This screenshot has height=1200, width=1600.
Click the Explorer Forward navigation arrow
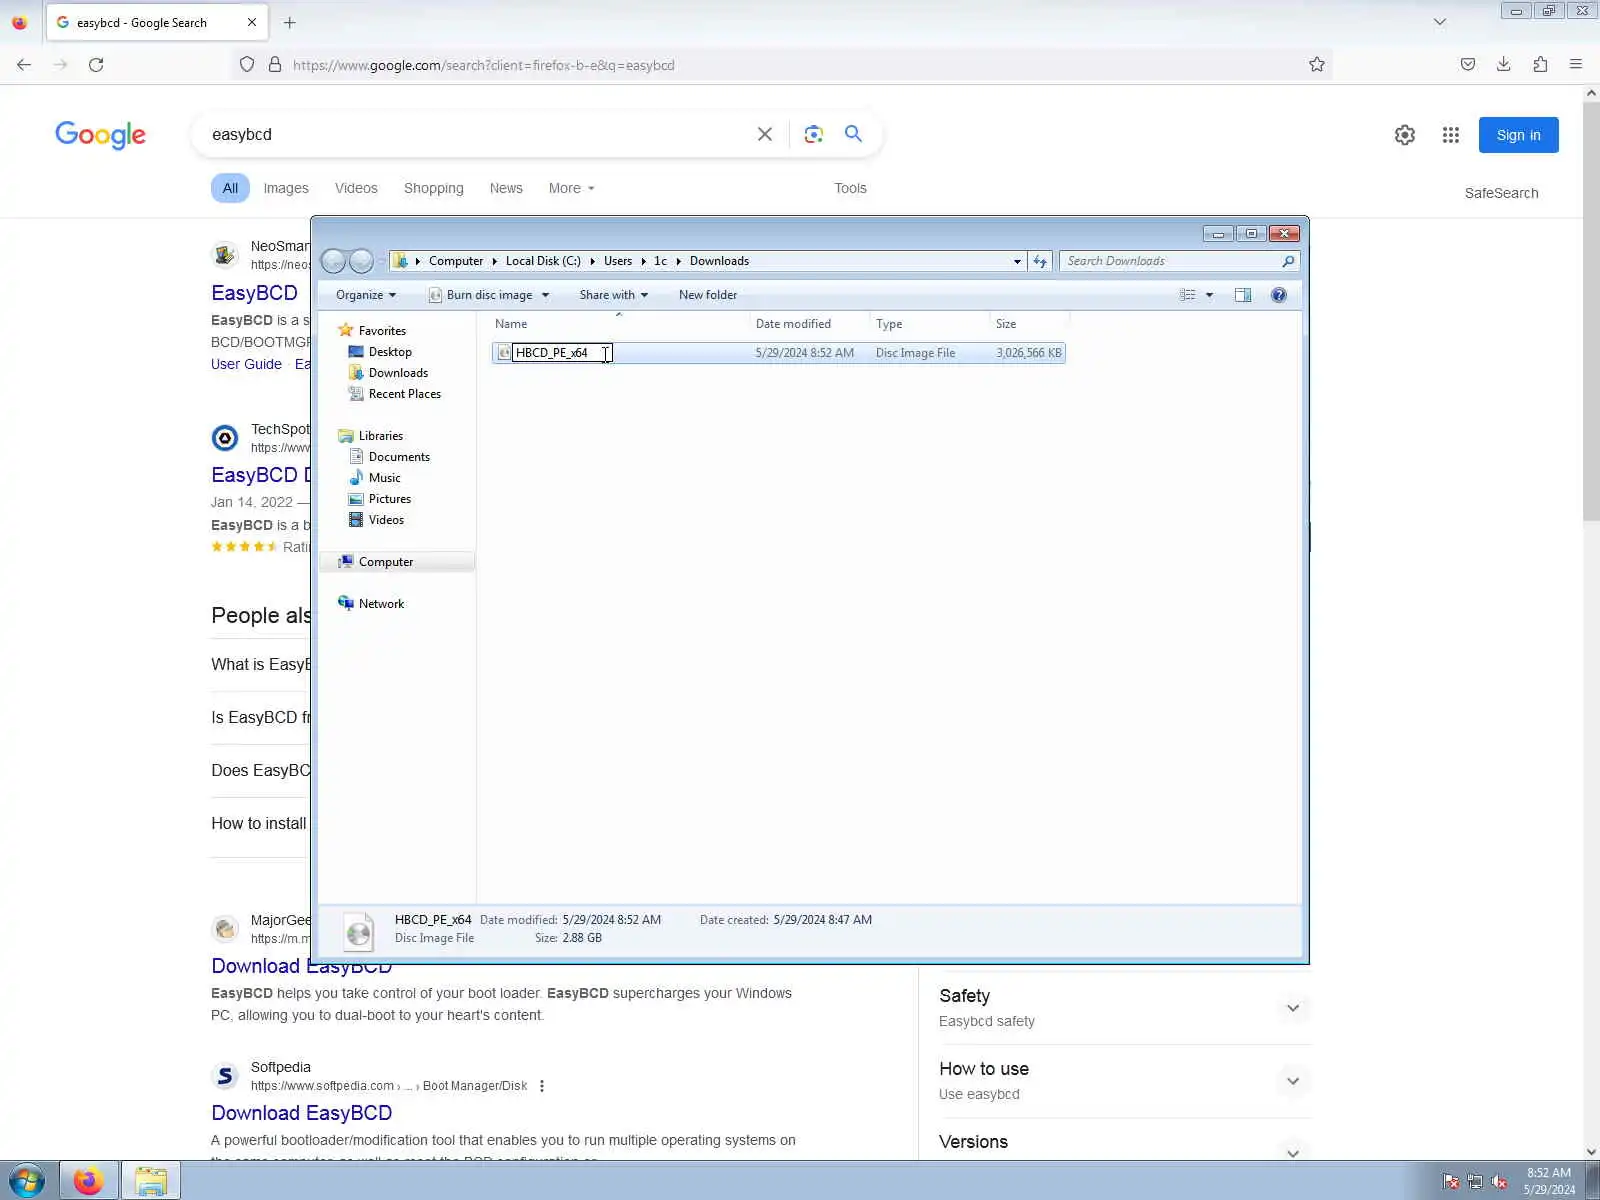[x=361, y=261]
